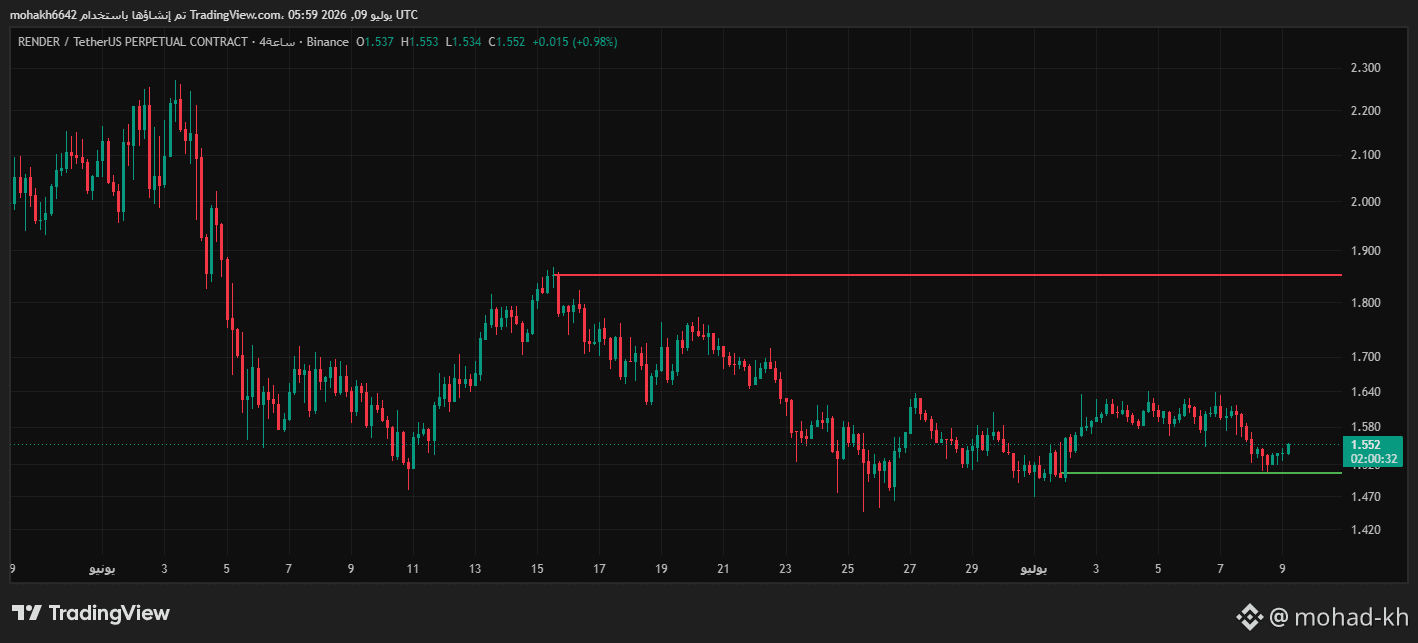Click the 2.200 price axis label
Image resolution: width=1418 pixels, height=643 pixels.
(1365, 110)
